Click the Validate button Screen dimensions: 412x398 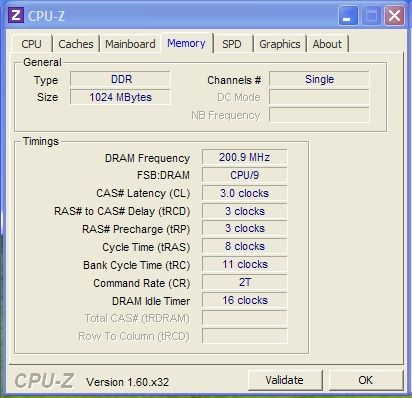point(285,380)
